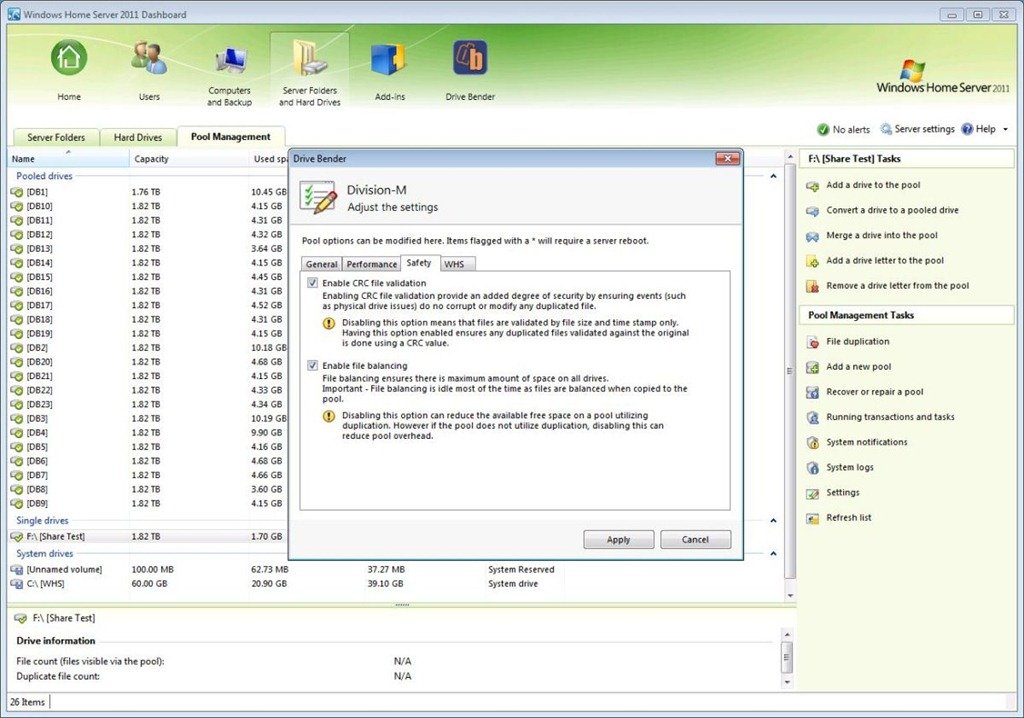Click the Refresh list link
The height and width of the screenshot is (718, 1024).
pyautogui.click(x=848, y=517)
